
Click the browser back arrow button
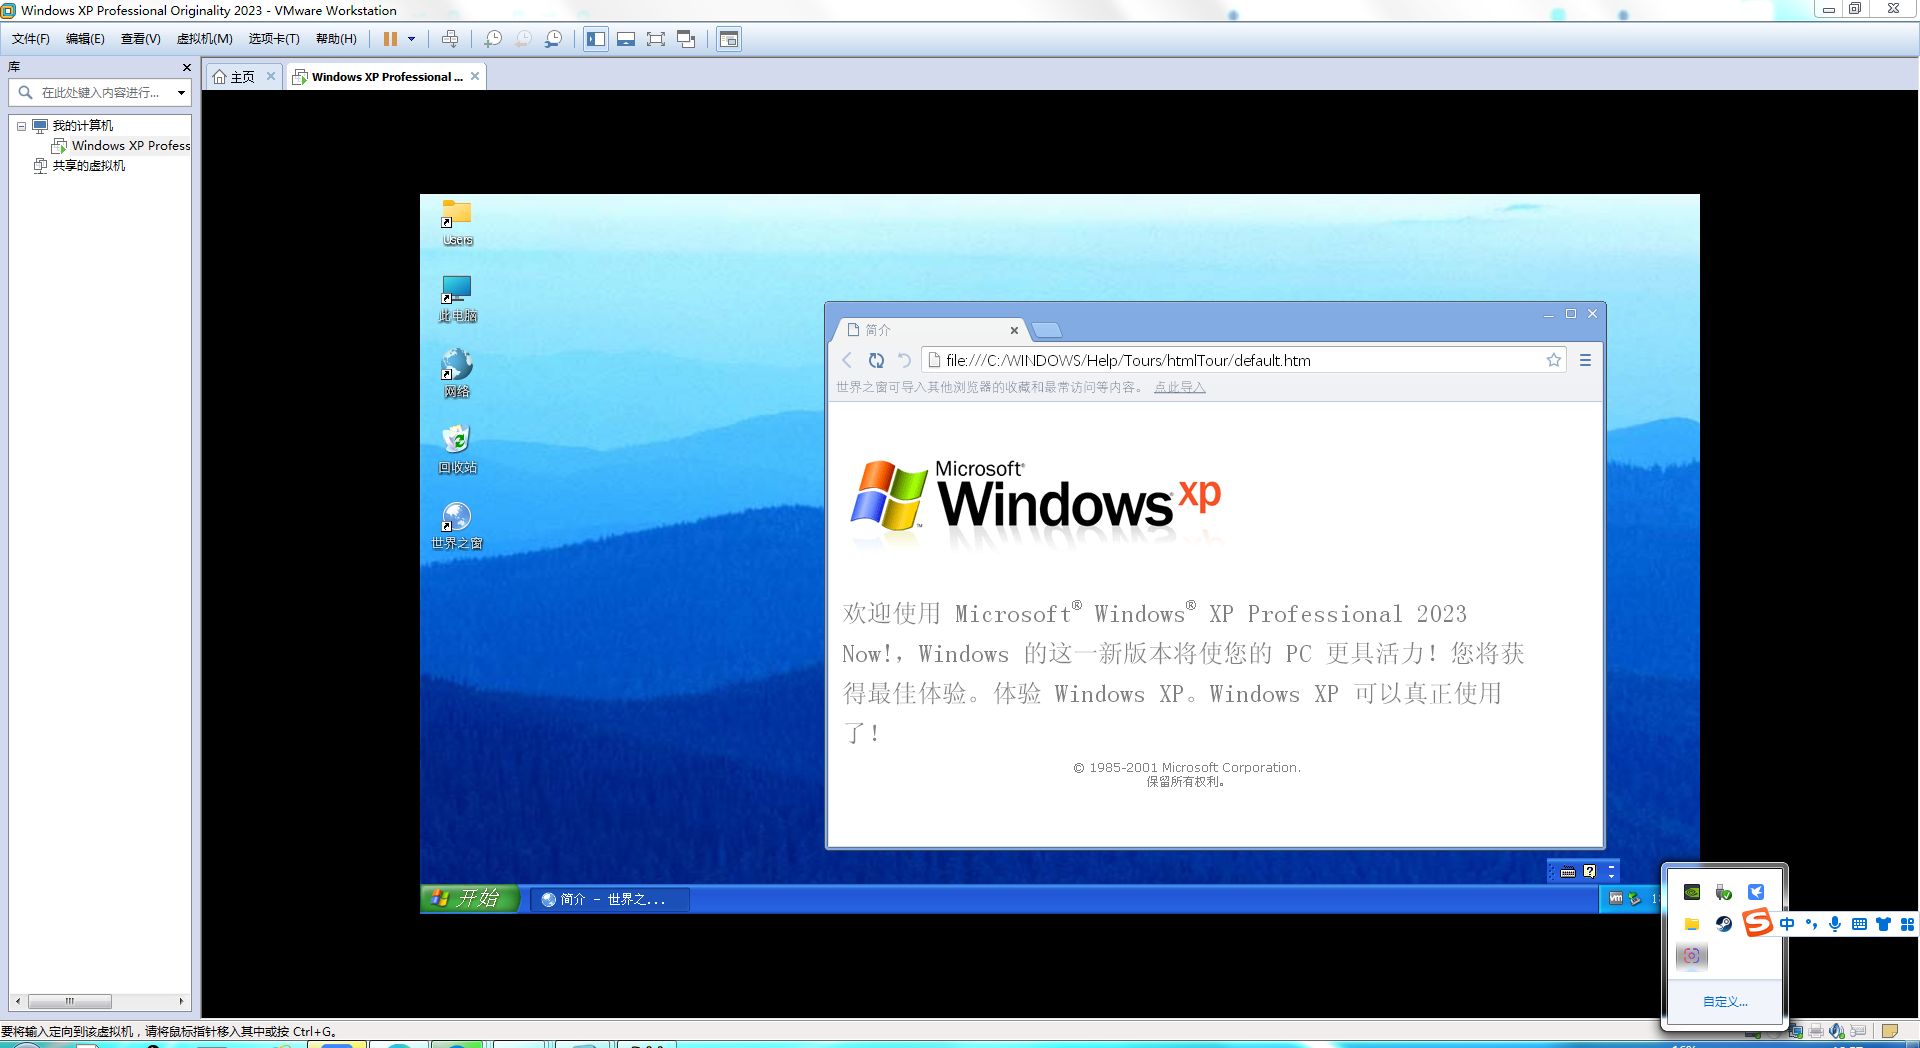pyautogui.click(x=847, y=360)
